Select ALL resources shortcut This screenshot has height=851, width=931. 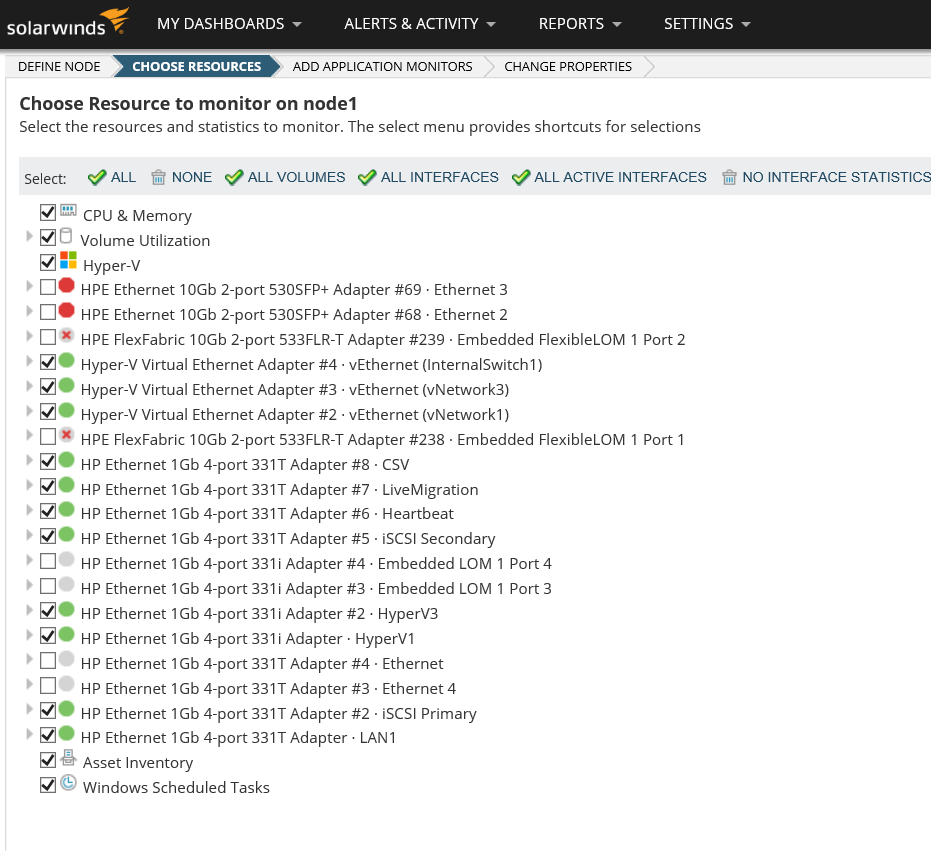pos(112,177)
